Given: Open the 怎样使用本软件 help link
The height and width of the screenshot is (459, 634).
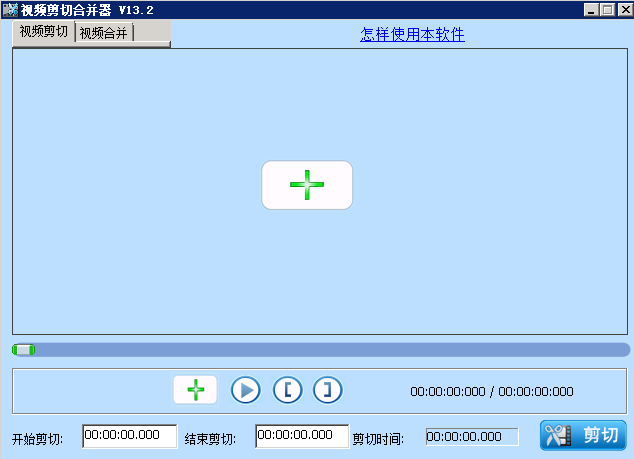Looking at the screenshot, I should pyautogui.click(x=412, y=35).
